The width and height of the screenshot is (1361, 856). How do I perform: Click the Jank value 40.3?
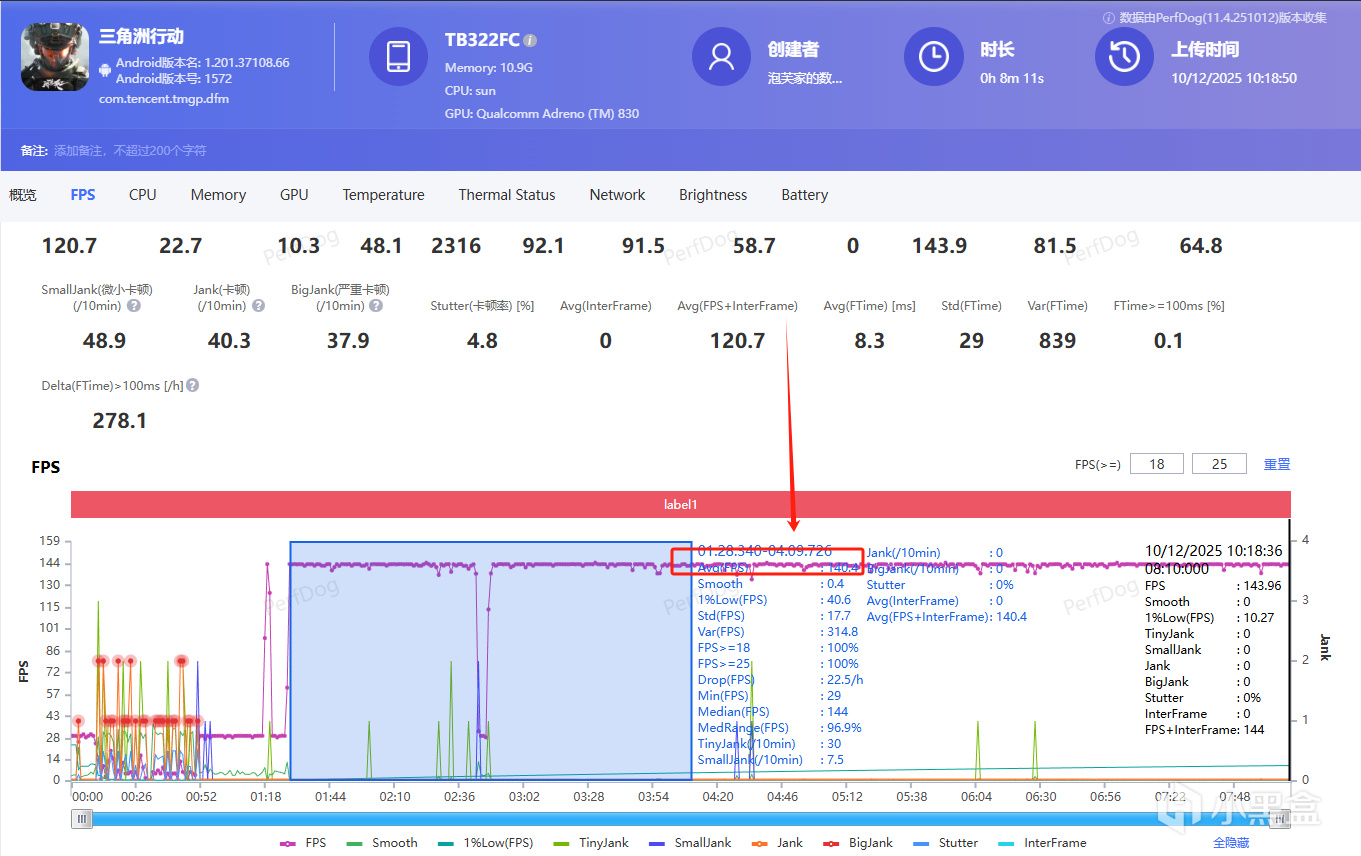pyautogui.click(x=229, y=341)
